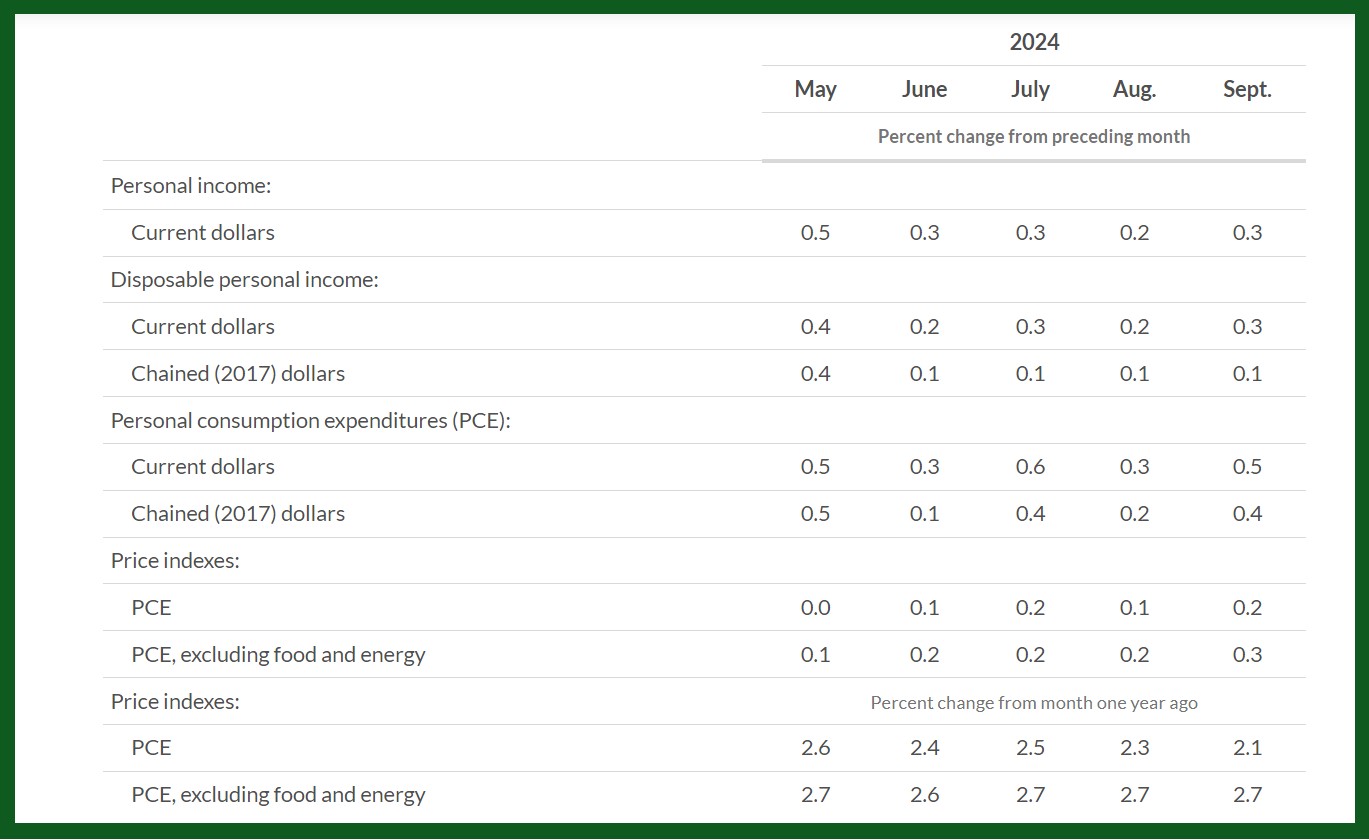The width and height of the screenshot is (1369, 840).
Task: Click PCE current dollars July value 0.6
Action: click(x=1030, y=466)
